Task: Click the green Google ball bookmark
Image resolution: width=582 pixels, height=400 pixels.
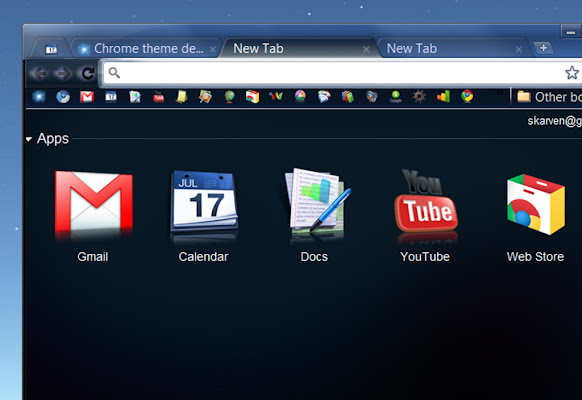Action: tap(396, 97)
